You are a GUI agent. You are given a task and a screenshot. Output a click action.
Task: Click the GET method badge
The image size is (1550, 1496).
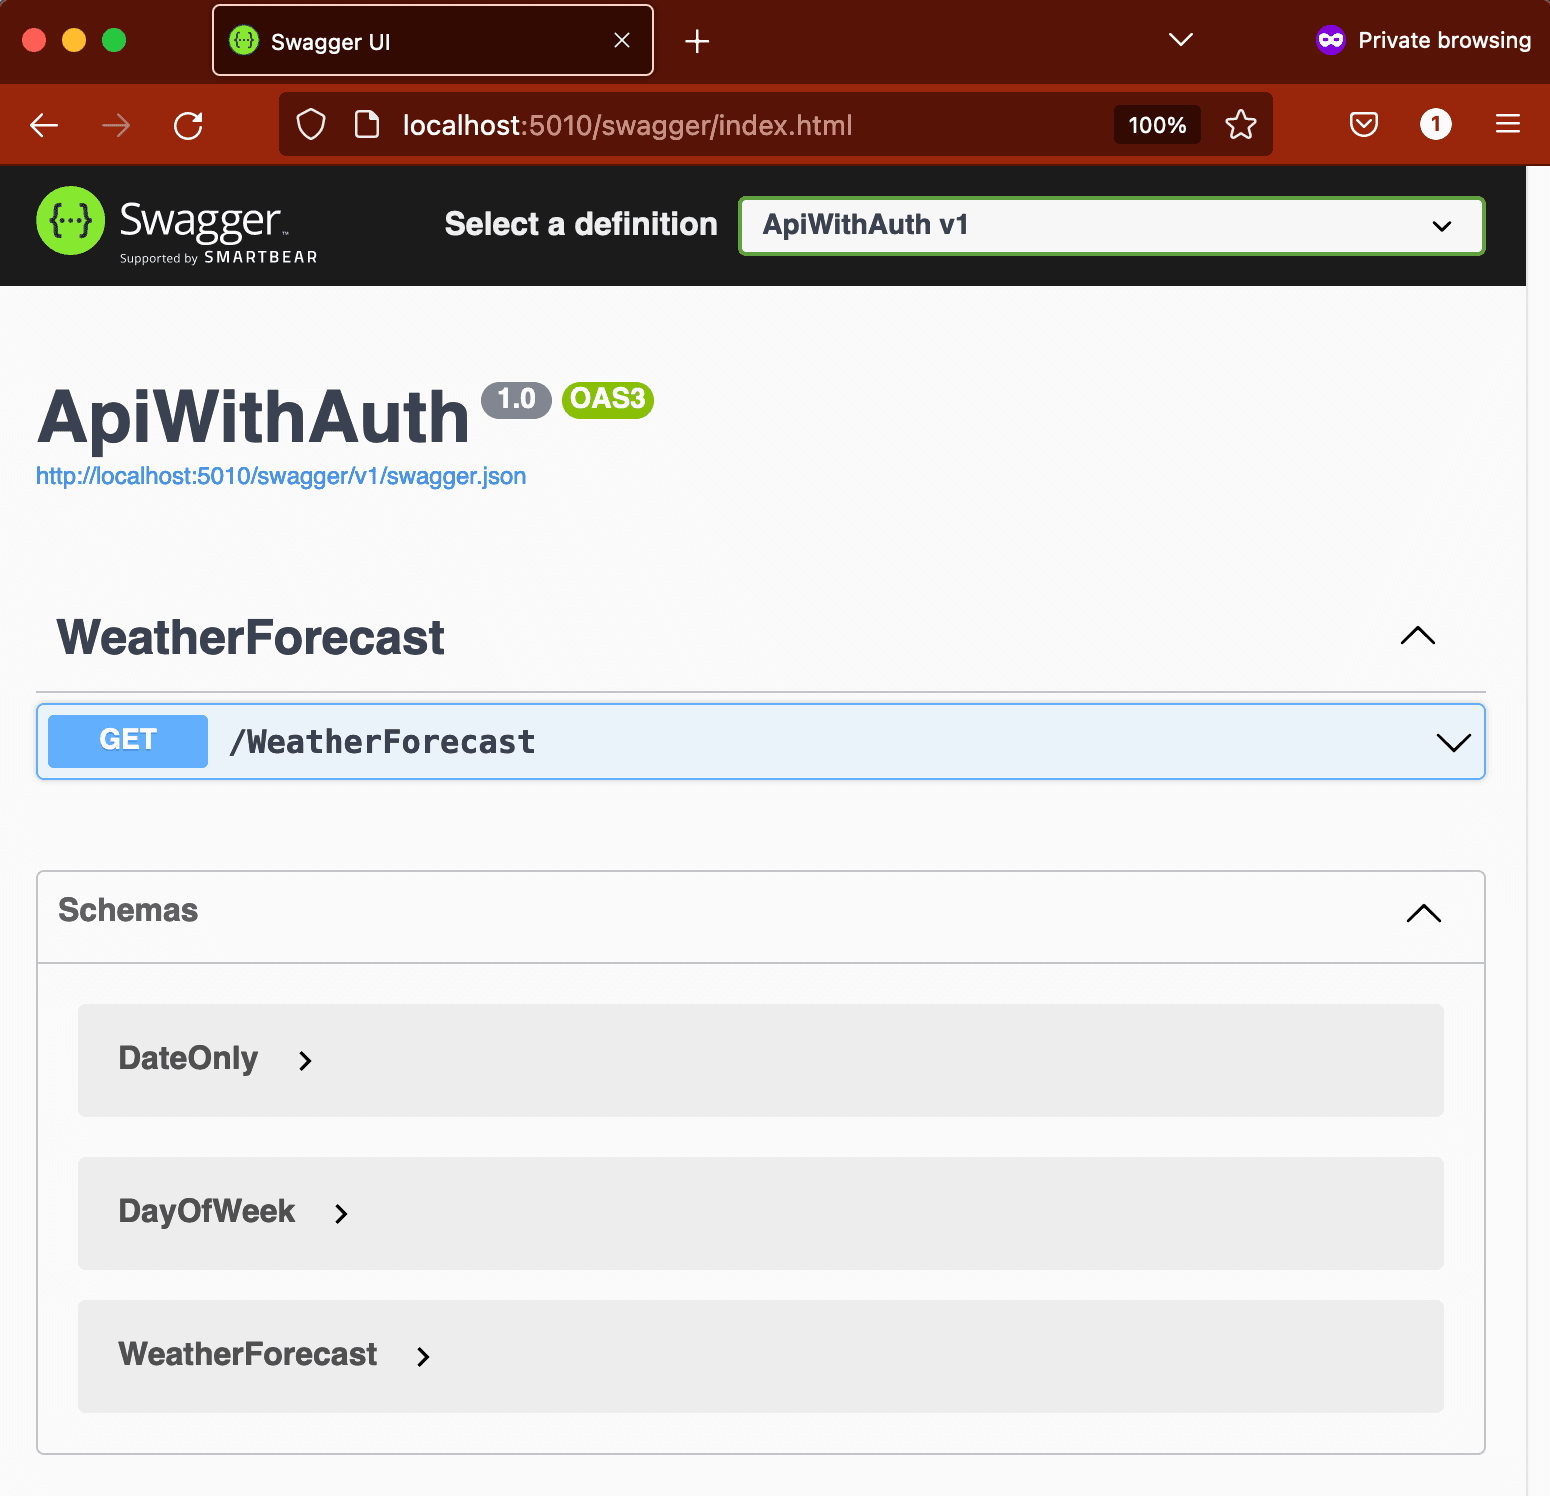[x=128, y=741]
